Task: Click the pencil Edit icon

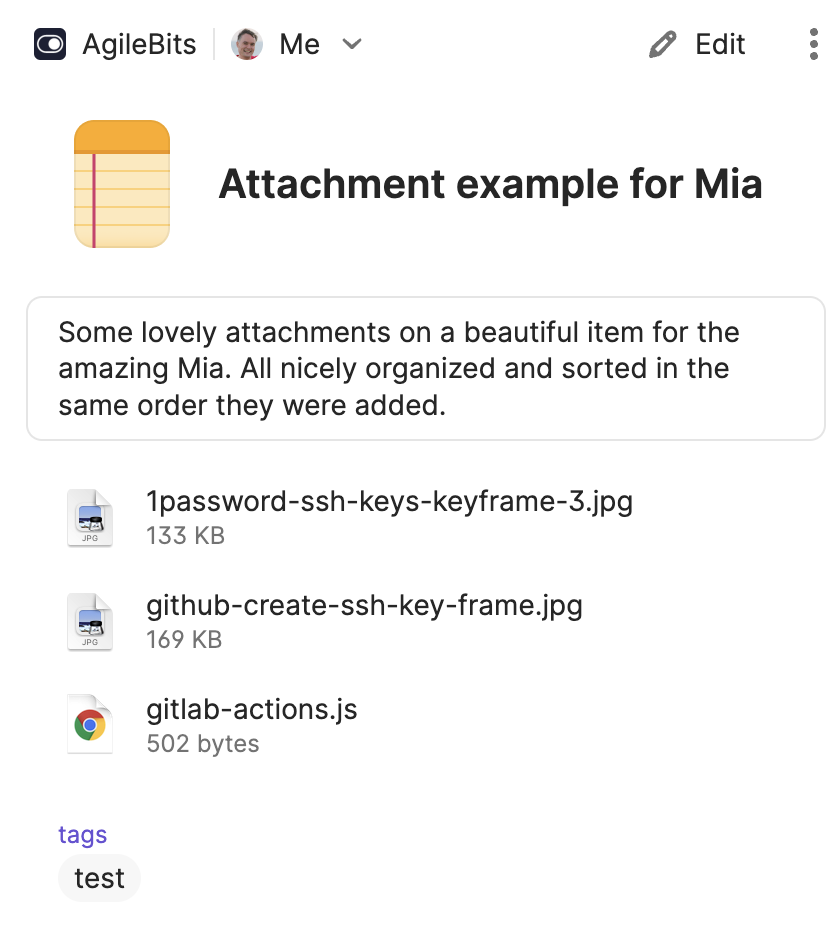Action: (x=662, y=44)
